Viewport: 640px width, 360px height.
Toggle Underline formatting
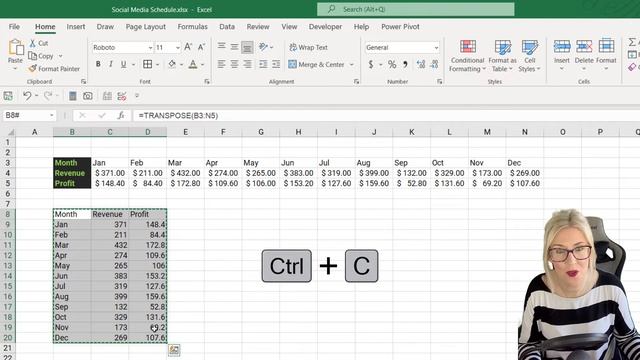(123, 64)
